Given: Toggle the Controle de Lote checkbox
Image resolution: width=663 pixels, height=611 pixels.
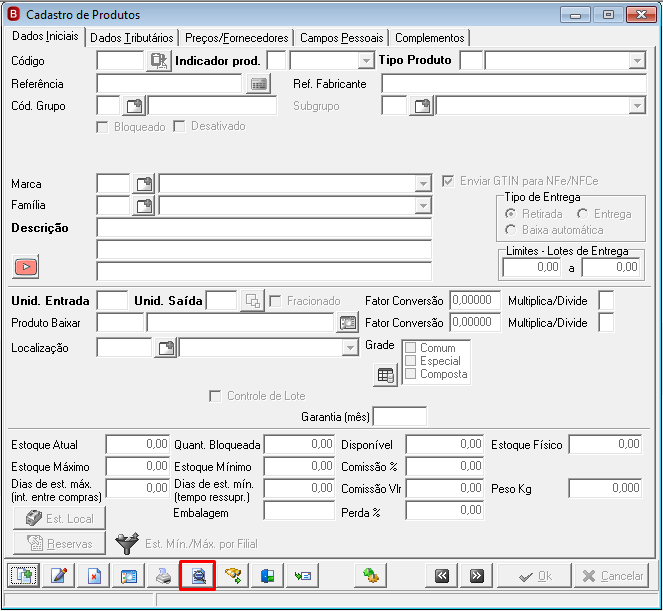Looking at the screenshot, I should point(215,396).
